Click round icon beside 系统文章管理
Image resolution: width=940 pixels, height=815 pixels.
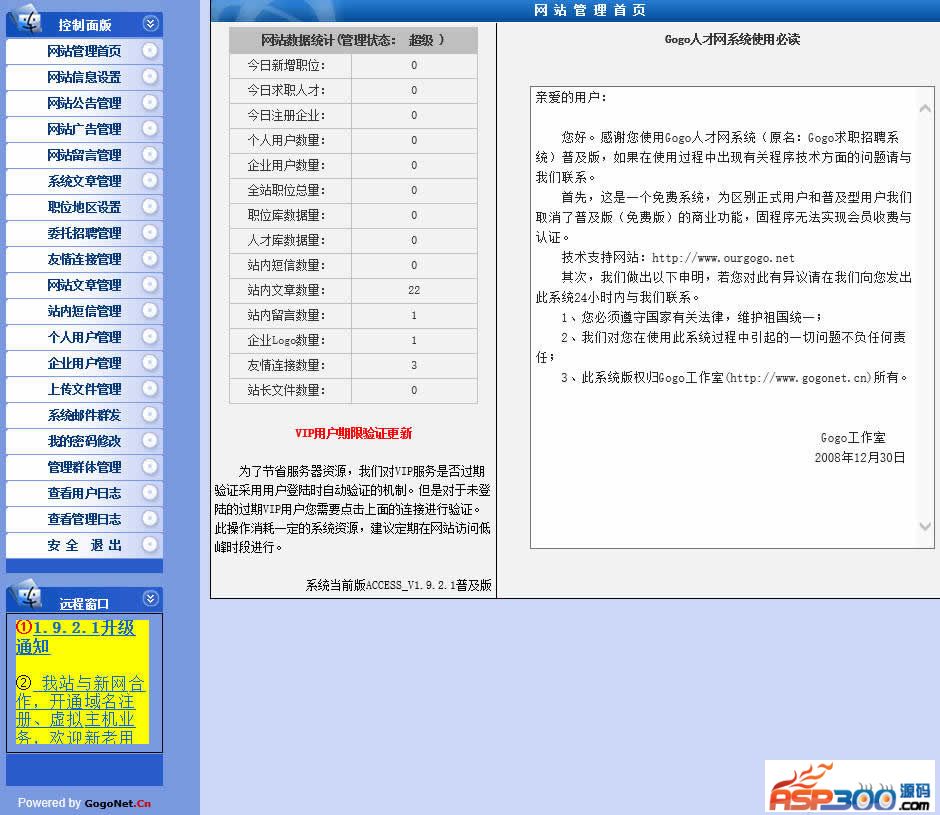(150, 181)
